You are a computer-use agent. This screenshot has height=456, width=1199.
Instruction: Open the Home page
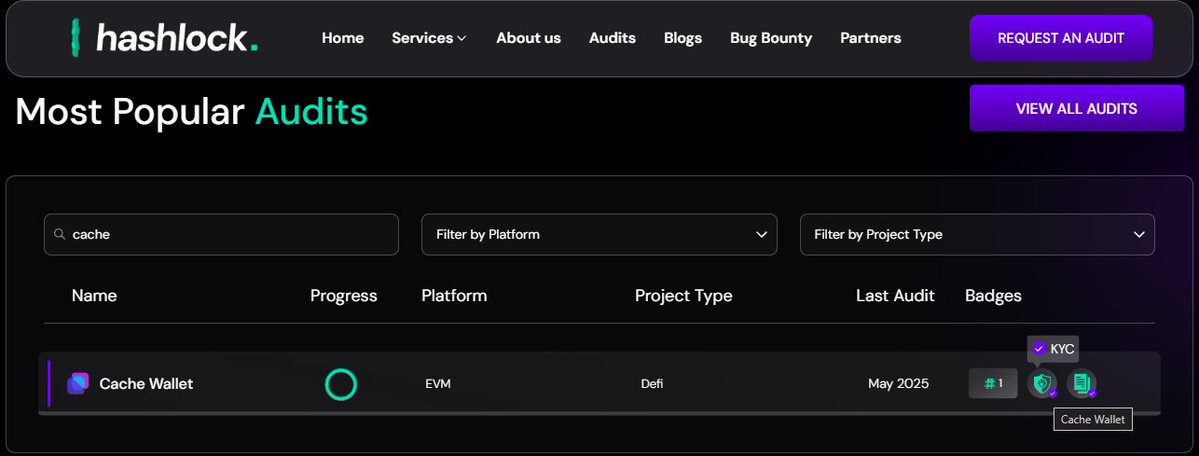(343, 37)
